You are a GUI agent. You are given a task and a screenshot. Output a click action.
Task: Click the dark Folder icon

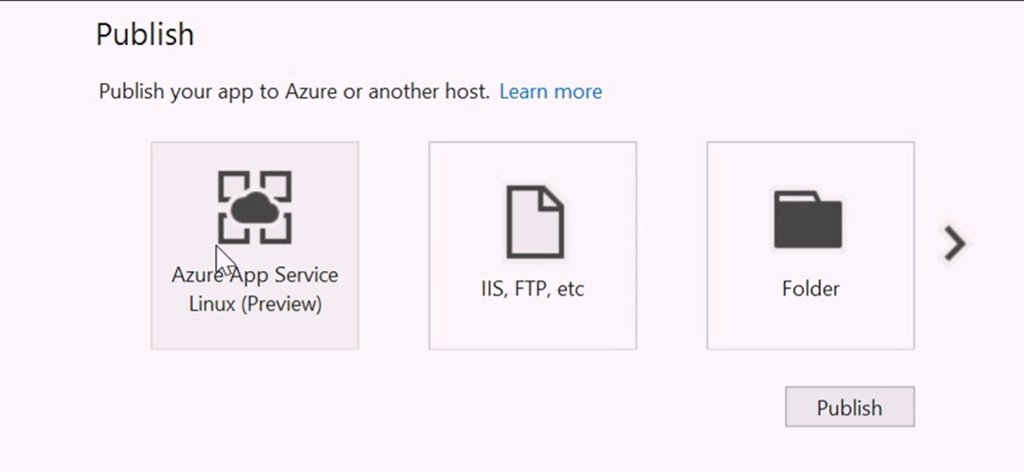[808, 219]
